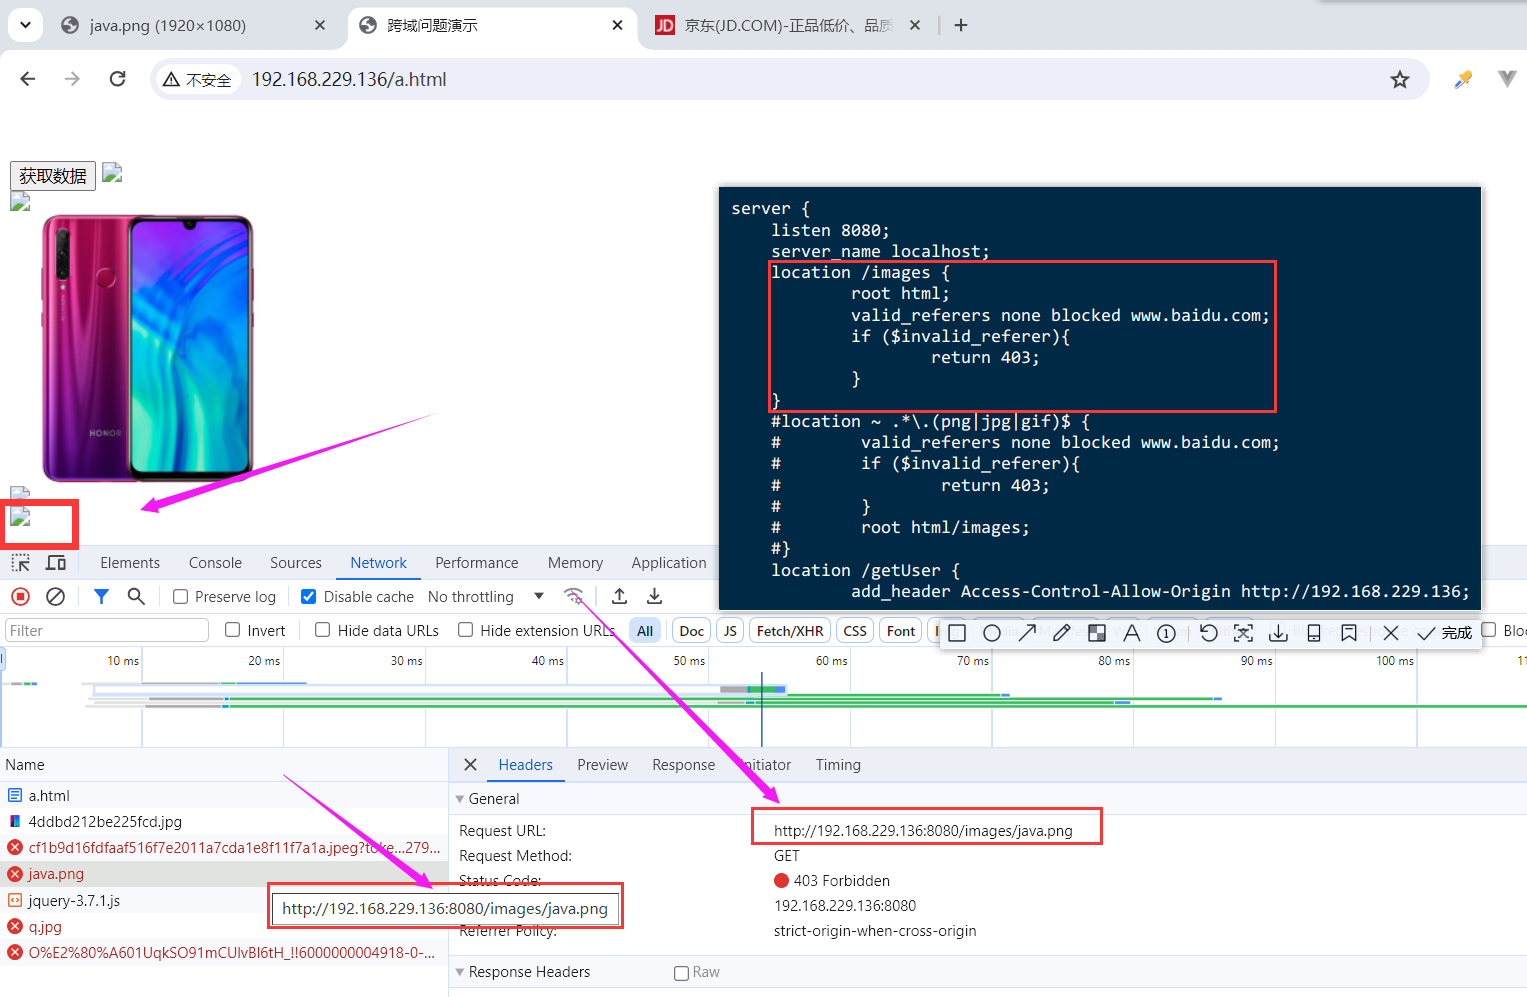Switch to the 京东(JD.COM) browser tab
The width and height of the screenshot is (1527, 997).
click(787, 26)
